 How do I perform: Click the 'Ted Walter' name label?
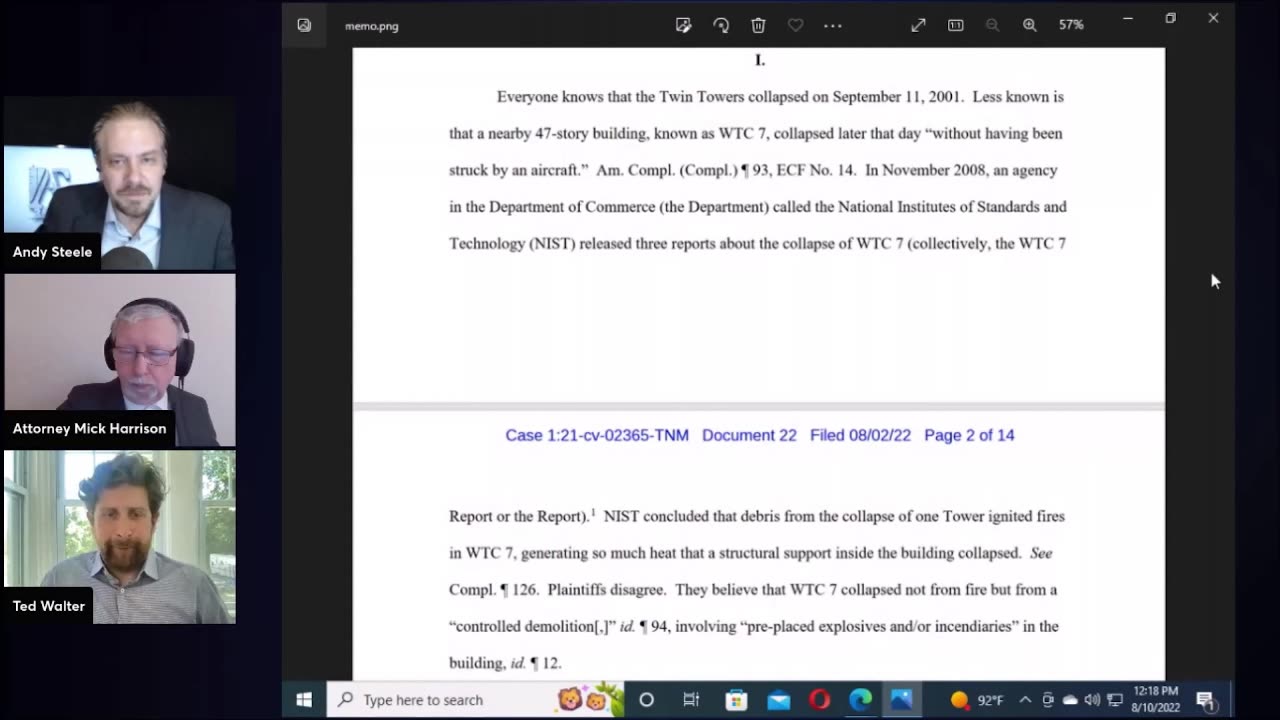click(x=48, y=606)
